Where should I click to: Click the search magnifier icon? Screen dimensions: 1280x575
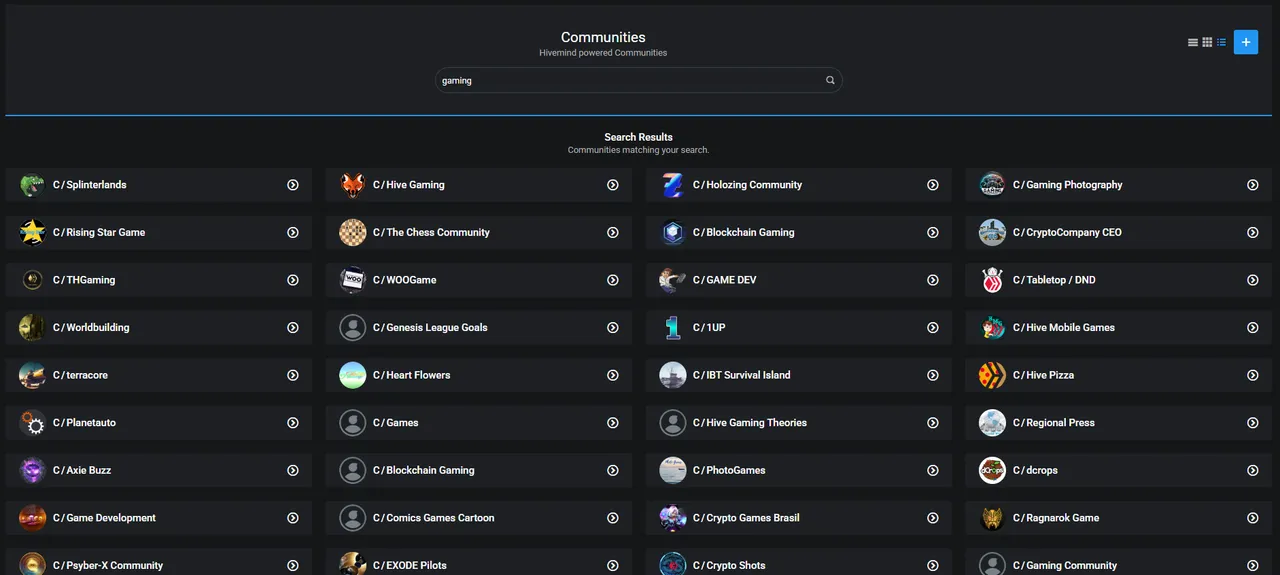tap(830, 80)
